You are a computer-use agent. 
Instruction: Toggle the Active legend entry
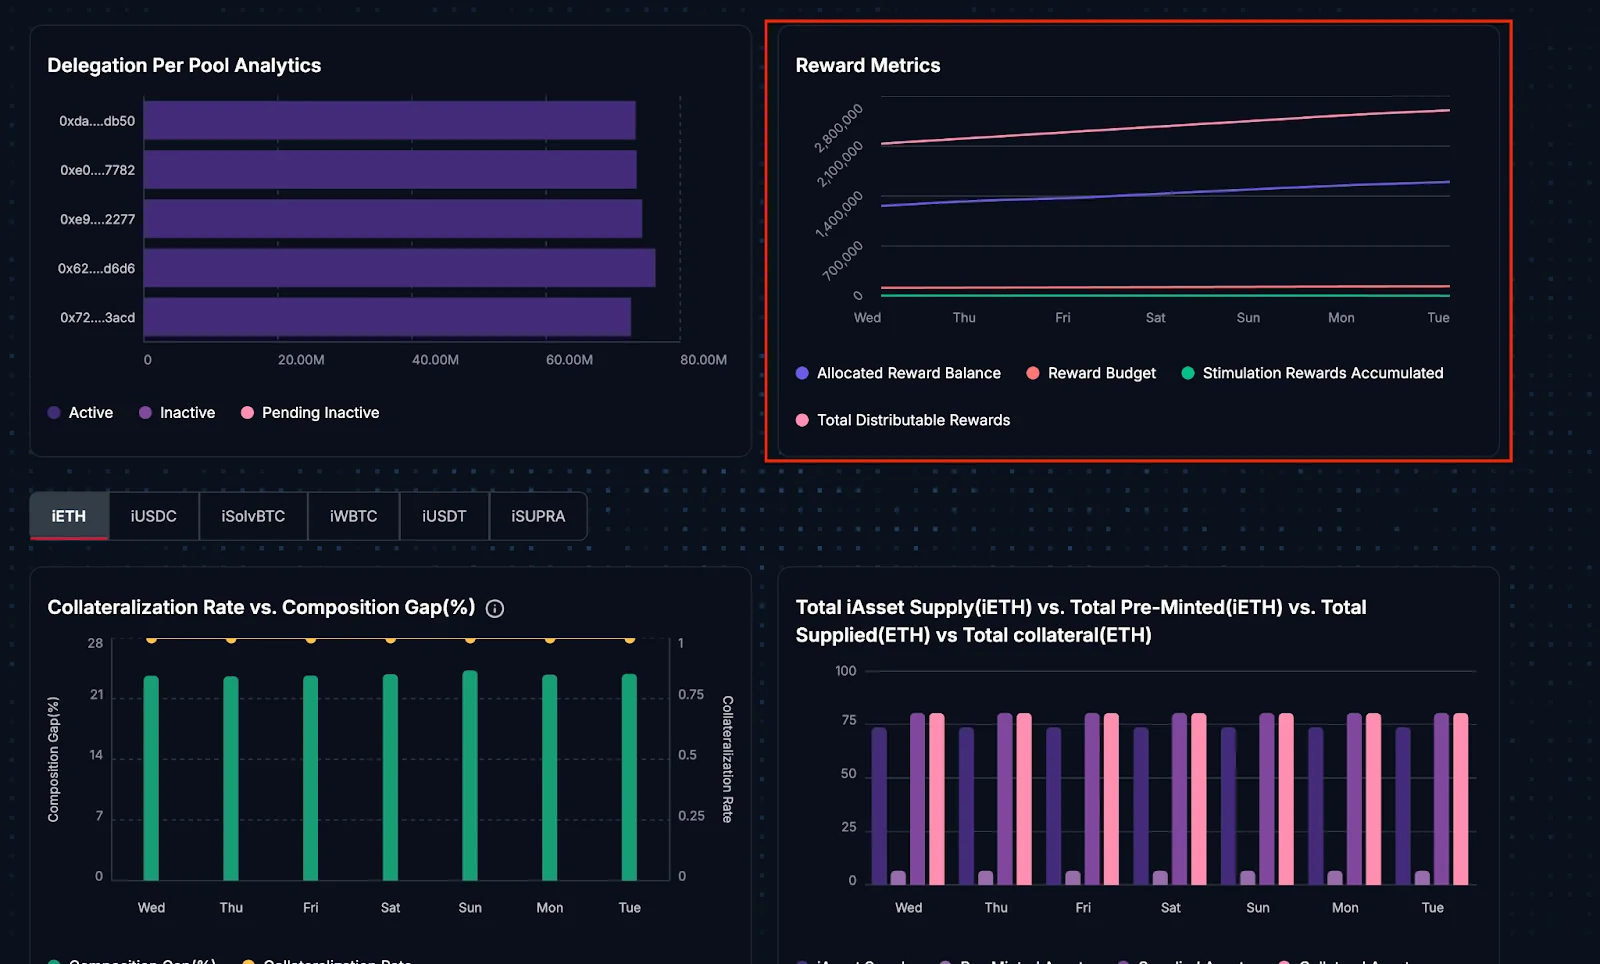tap(80, 413)
